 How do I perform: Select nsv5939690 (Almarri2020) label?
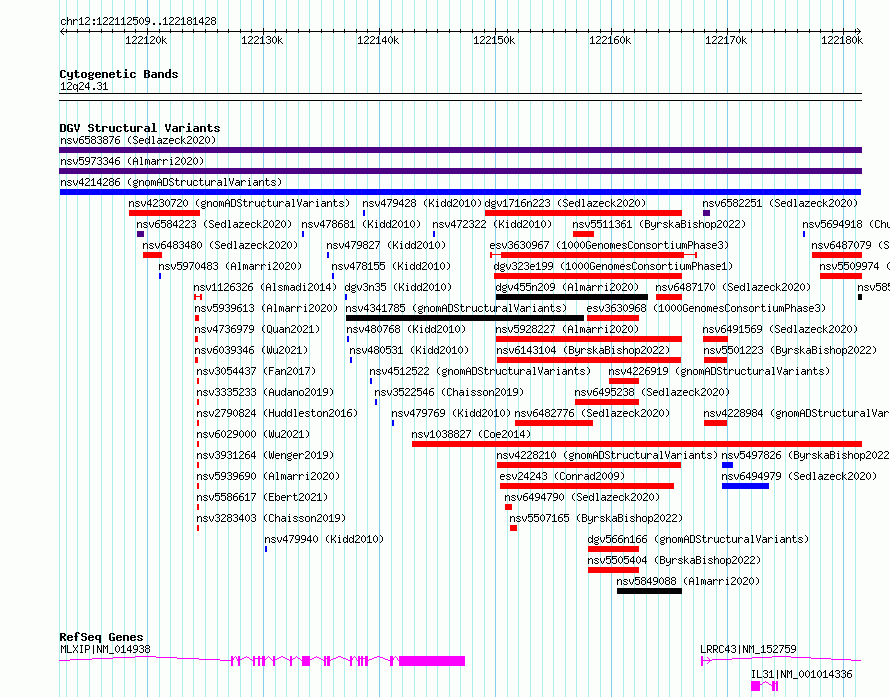pos(268,476)
